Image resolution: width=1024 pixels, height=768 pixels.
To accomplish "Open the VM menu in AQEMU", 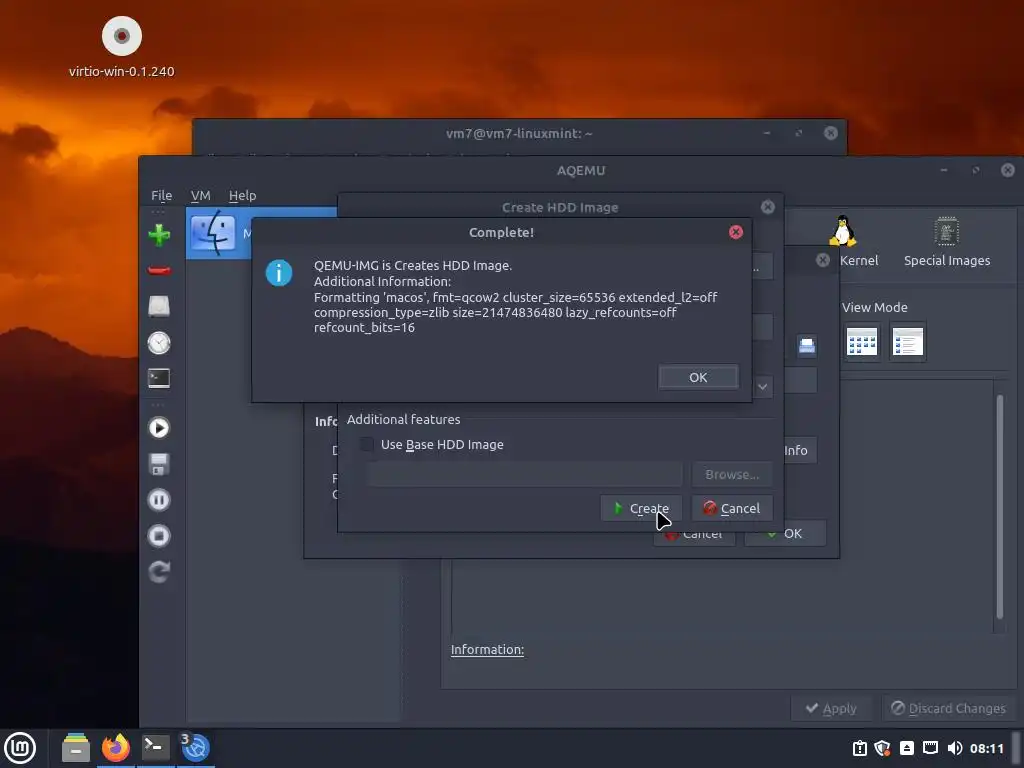I will (200, 195).
